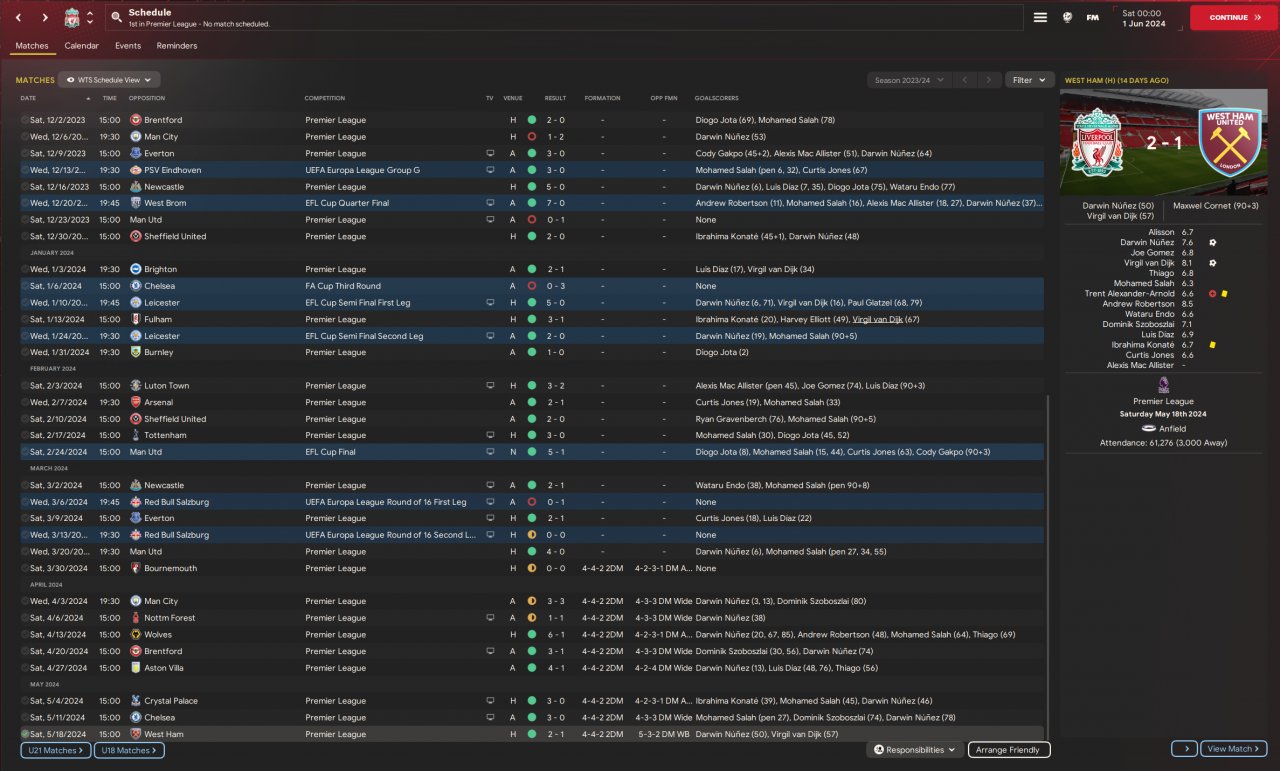Click the Aston Villa club badge
Screen dimensions: 1280x771
coord(135,668)
